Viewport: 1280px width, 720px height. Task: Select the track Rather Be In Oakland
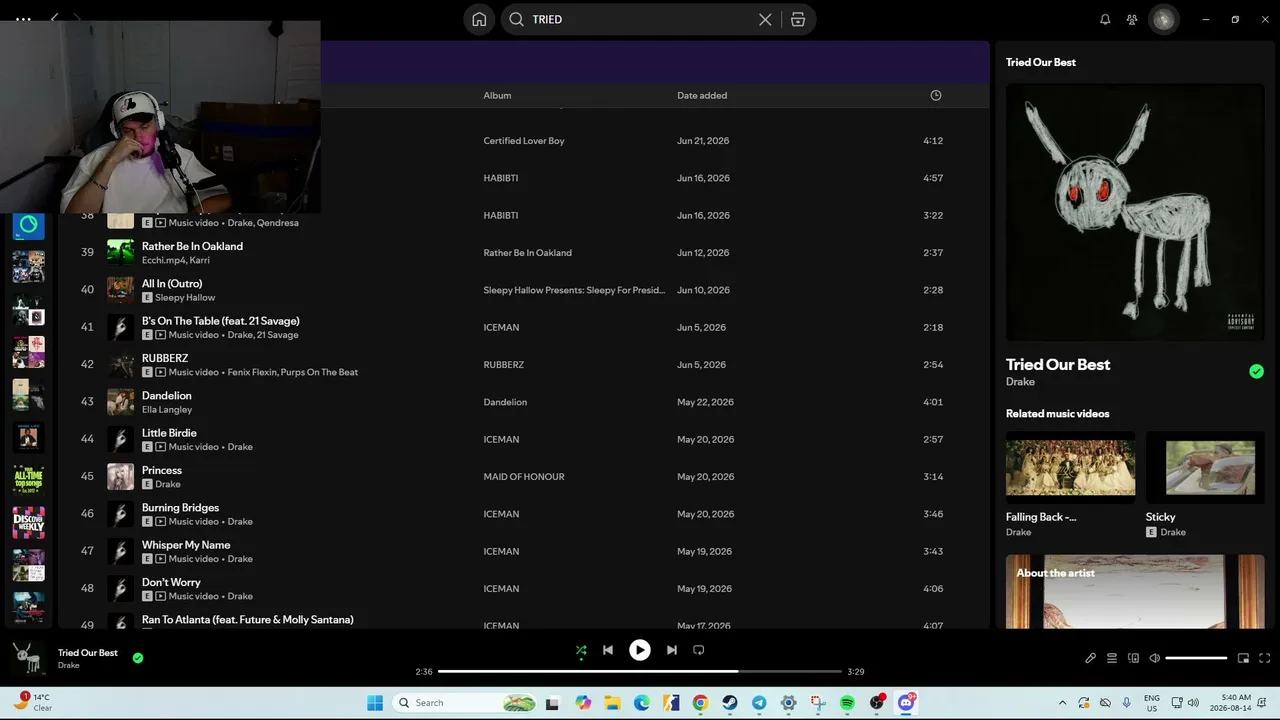point(192,246)
